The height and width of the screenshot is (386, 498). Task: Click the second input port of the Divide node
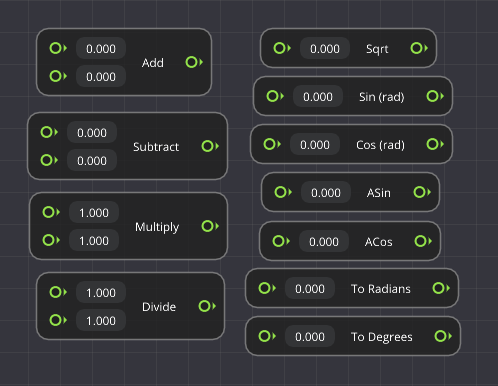point(58,320)
